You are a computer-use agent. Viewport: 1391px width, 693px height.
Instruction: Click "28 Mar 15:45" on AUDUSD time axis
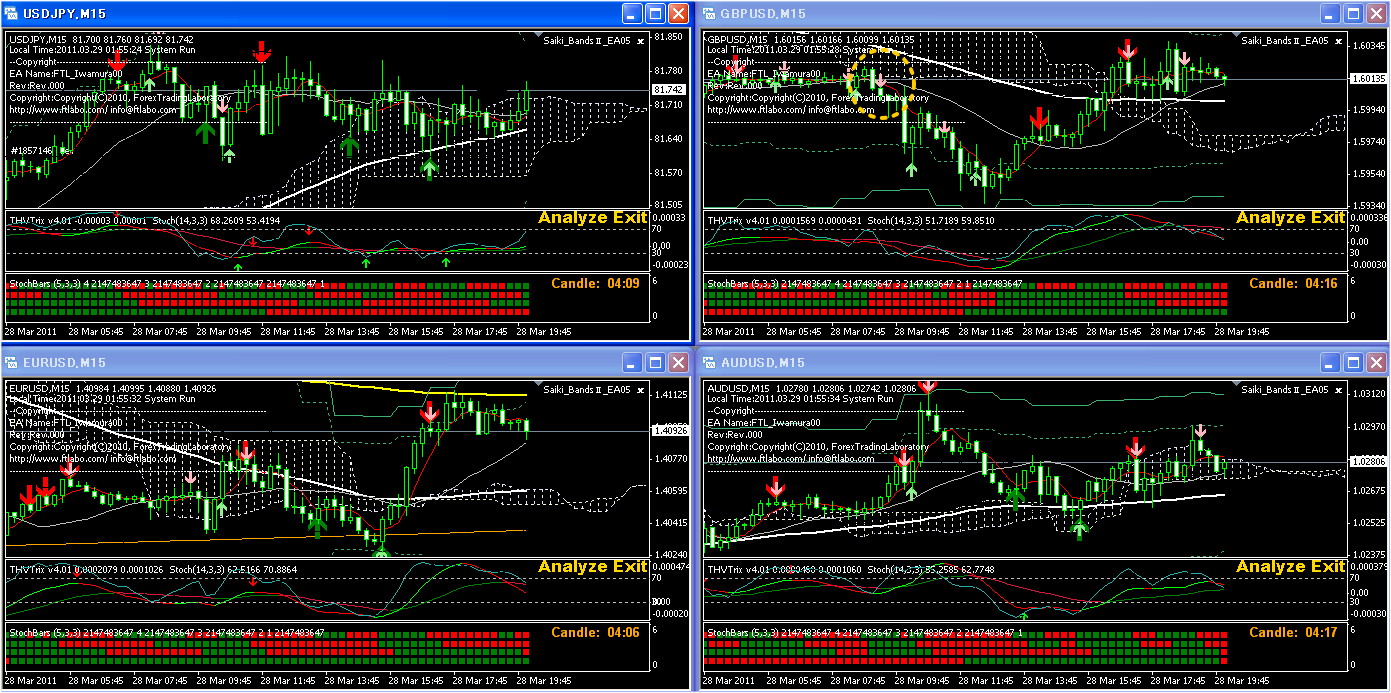(1114, 681)
